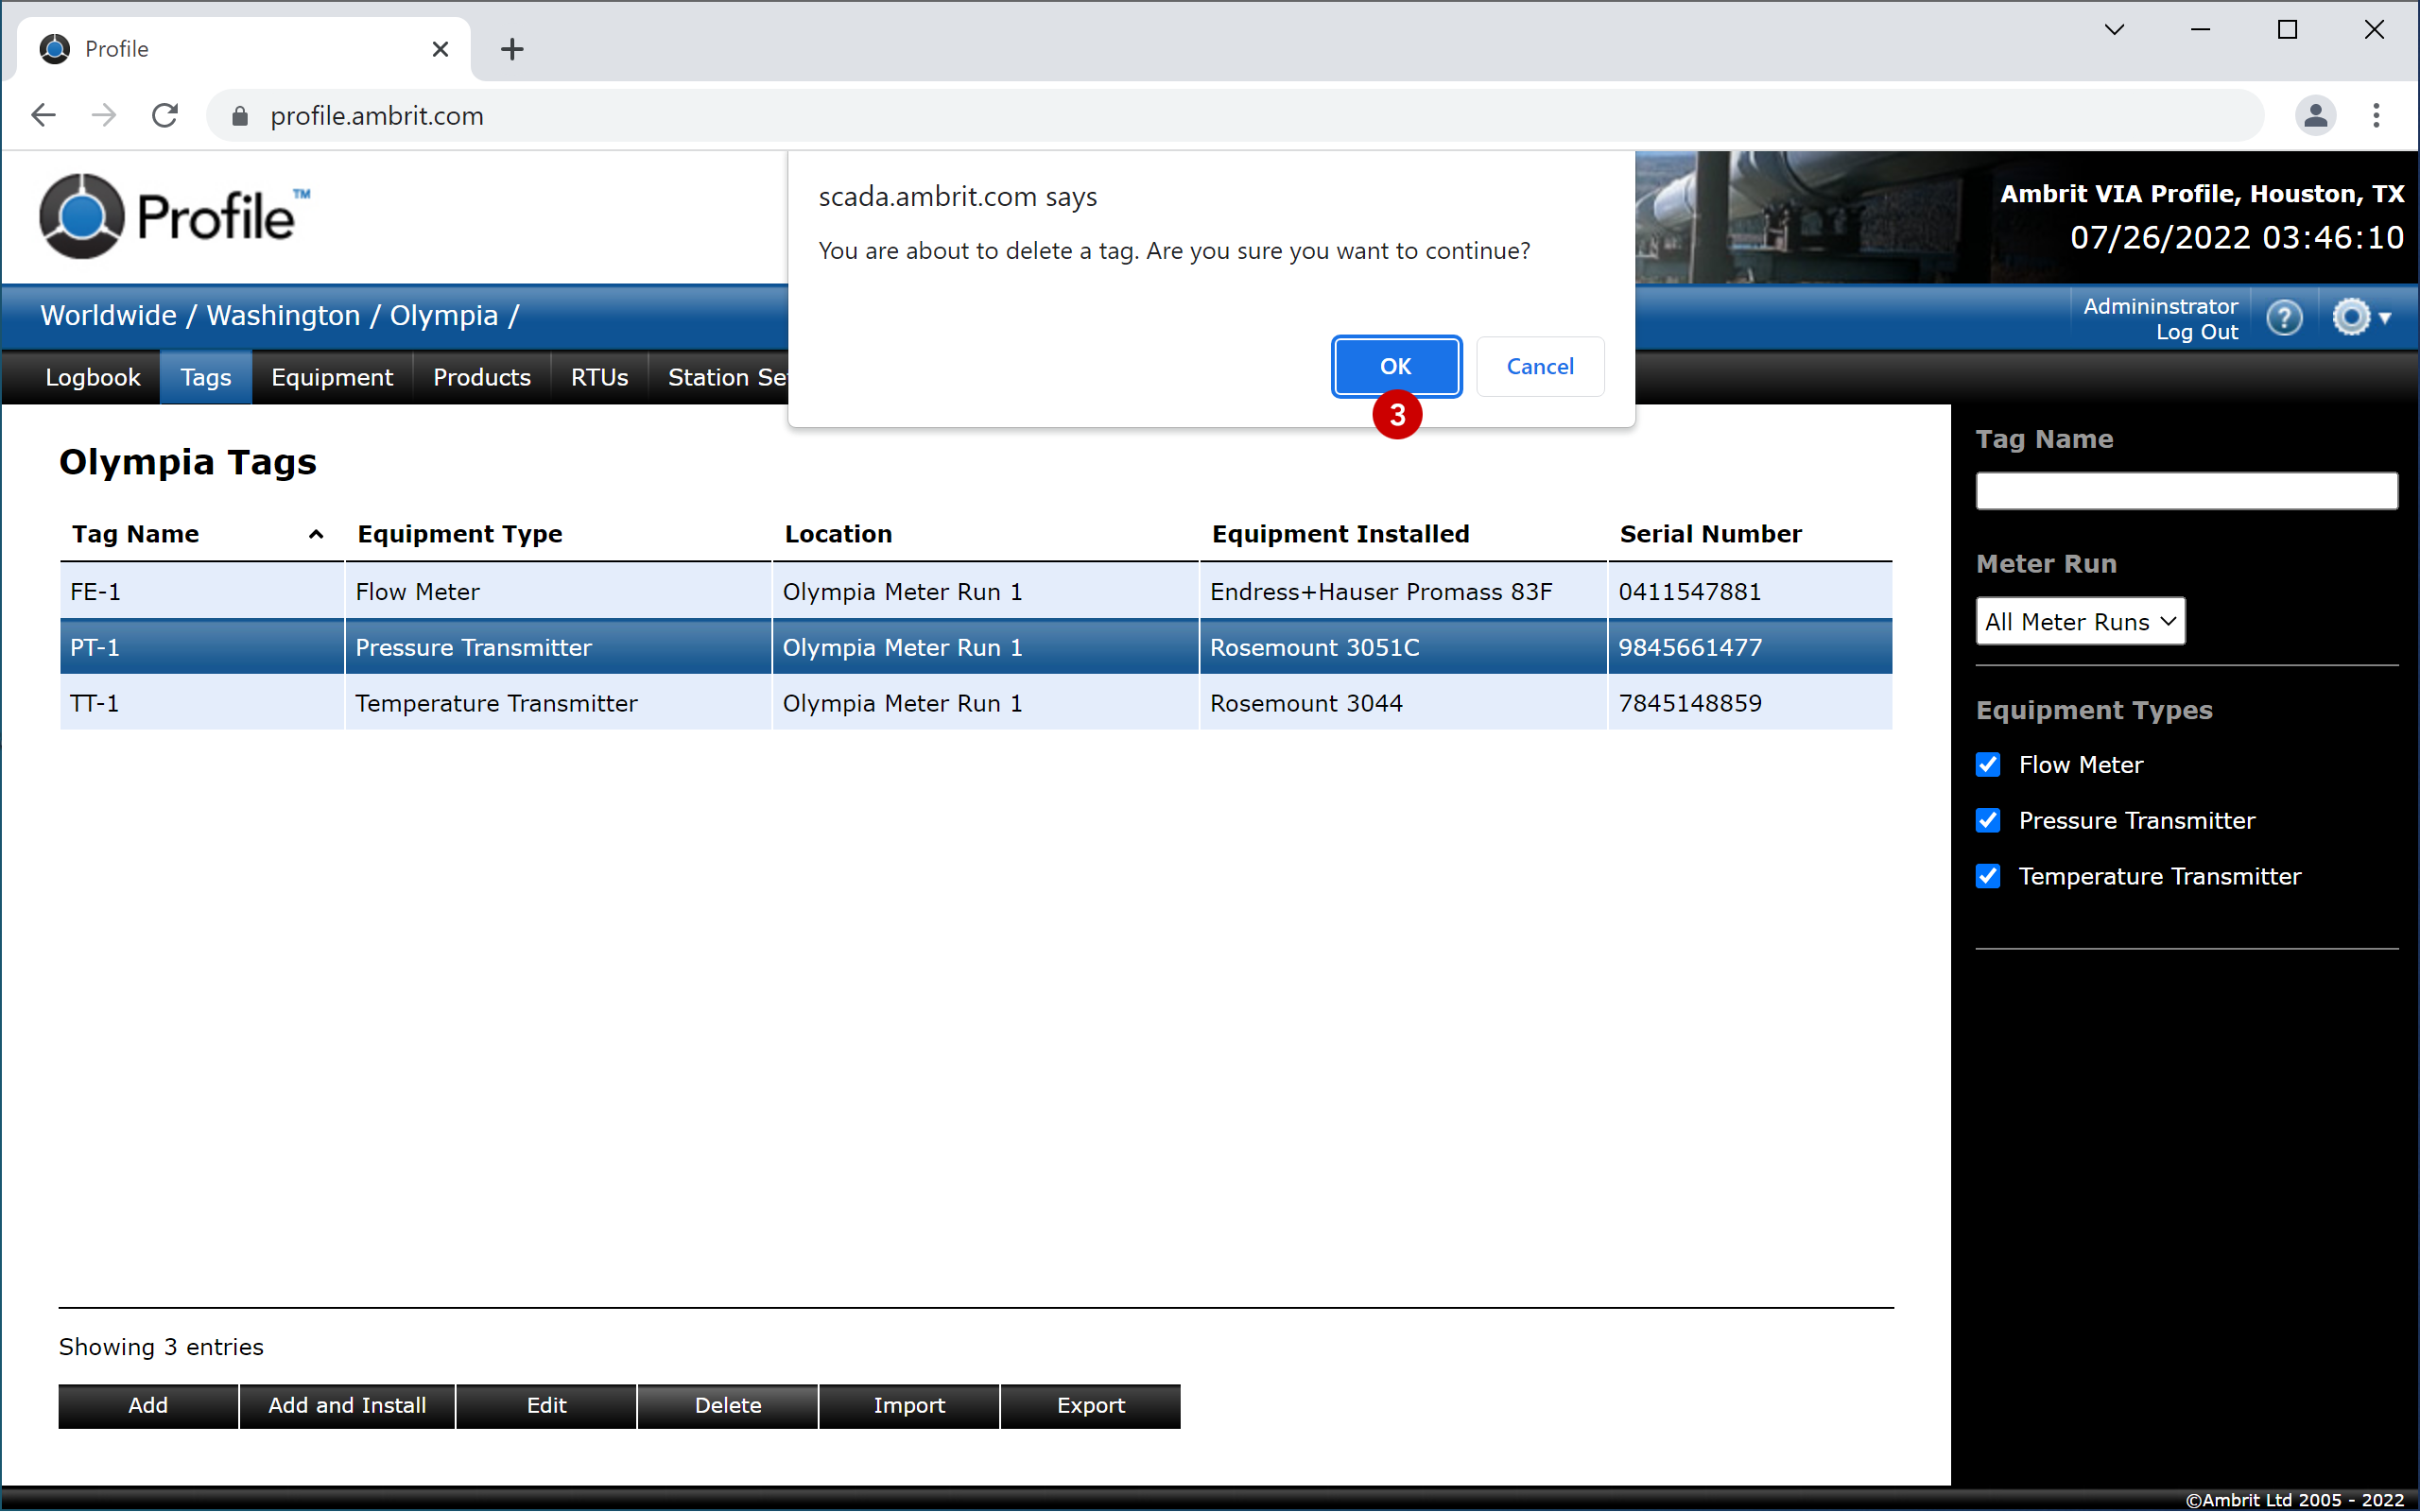
Task: Reload the page with refresh icon
Action: (x=165, y=115)
